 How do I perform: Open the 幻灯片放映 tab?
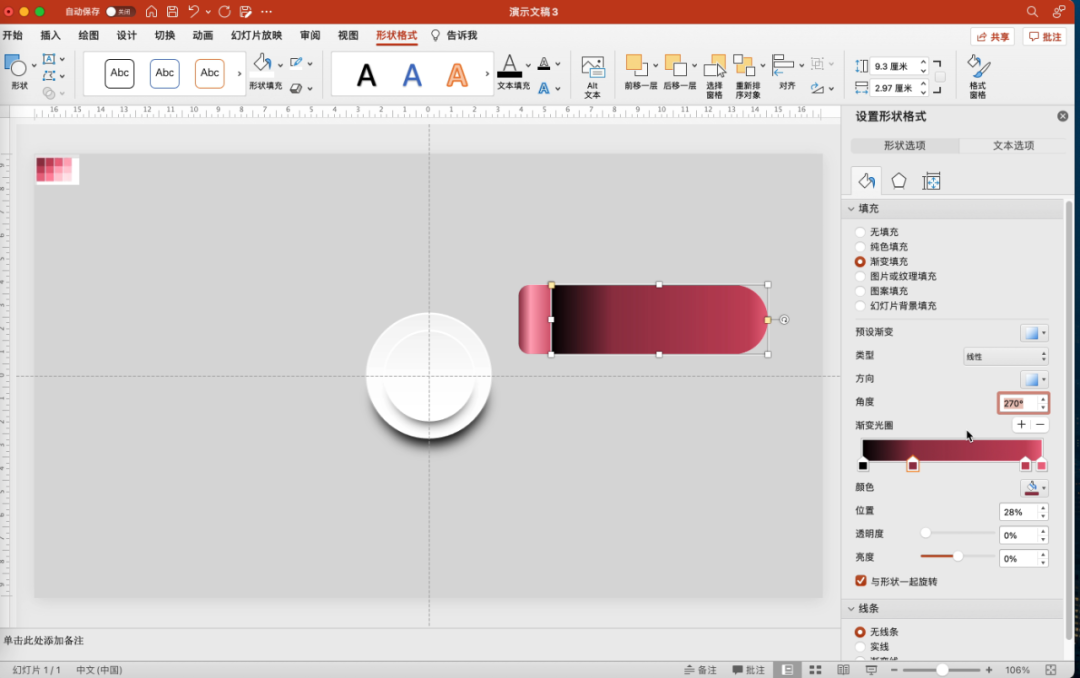tap(256, 35)
